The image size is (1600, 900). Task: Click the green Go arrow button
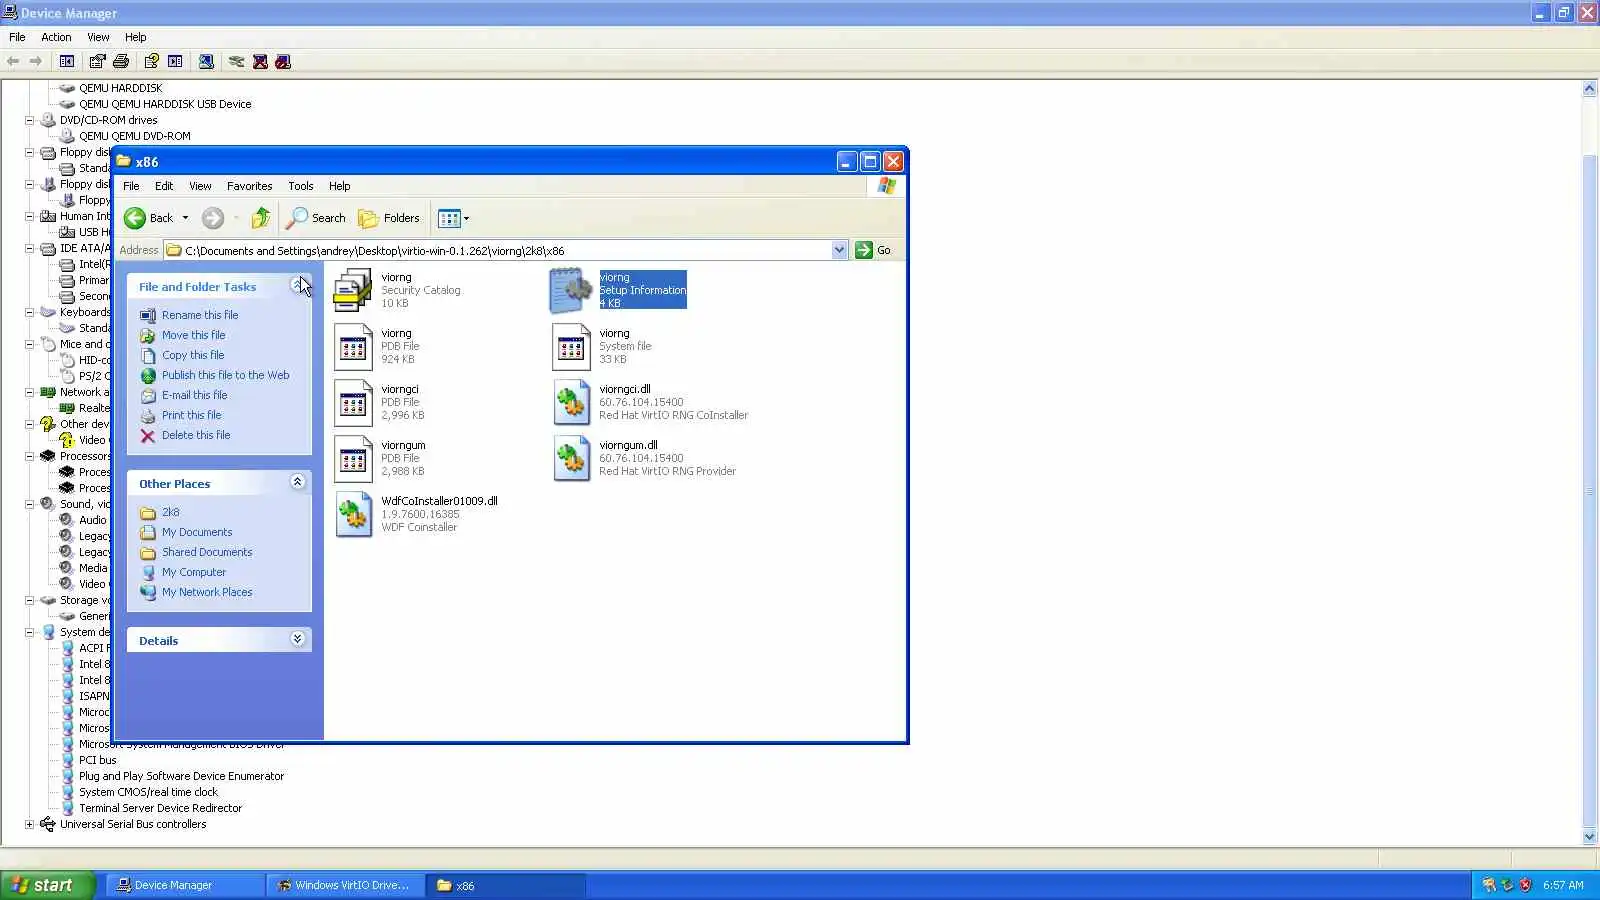tap(864, 250)
